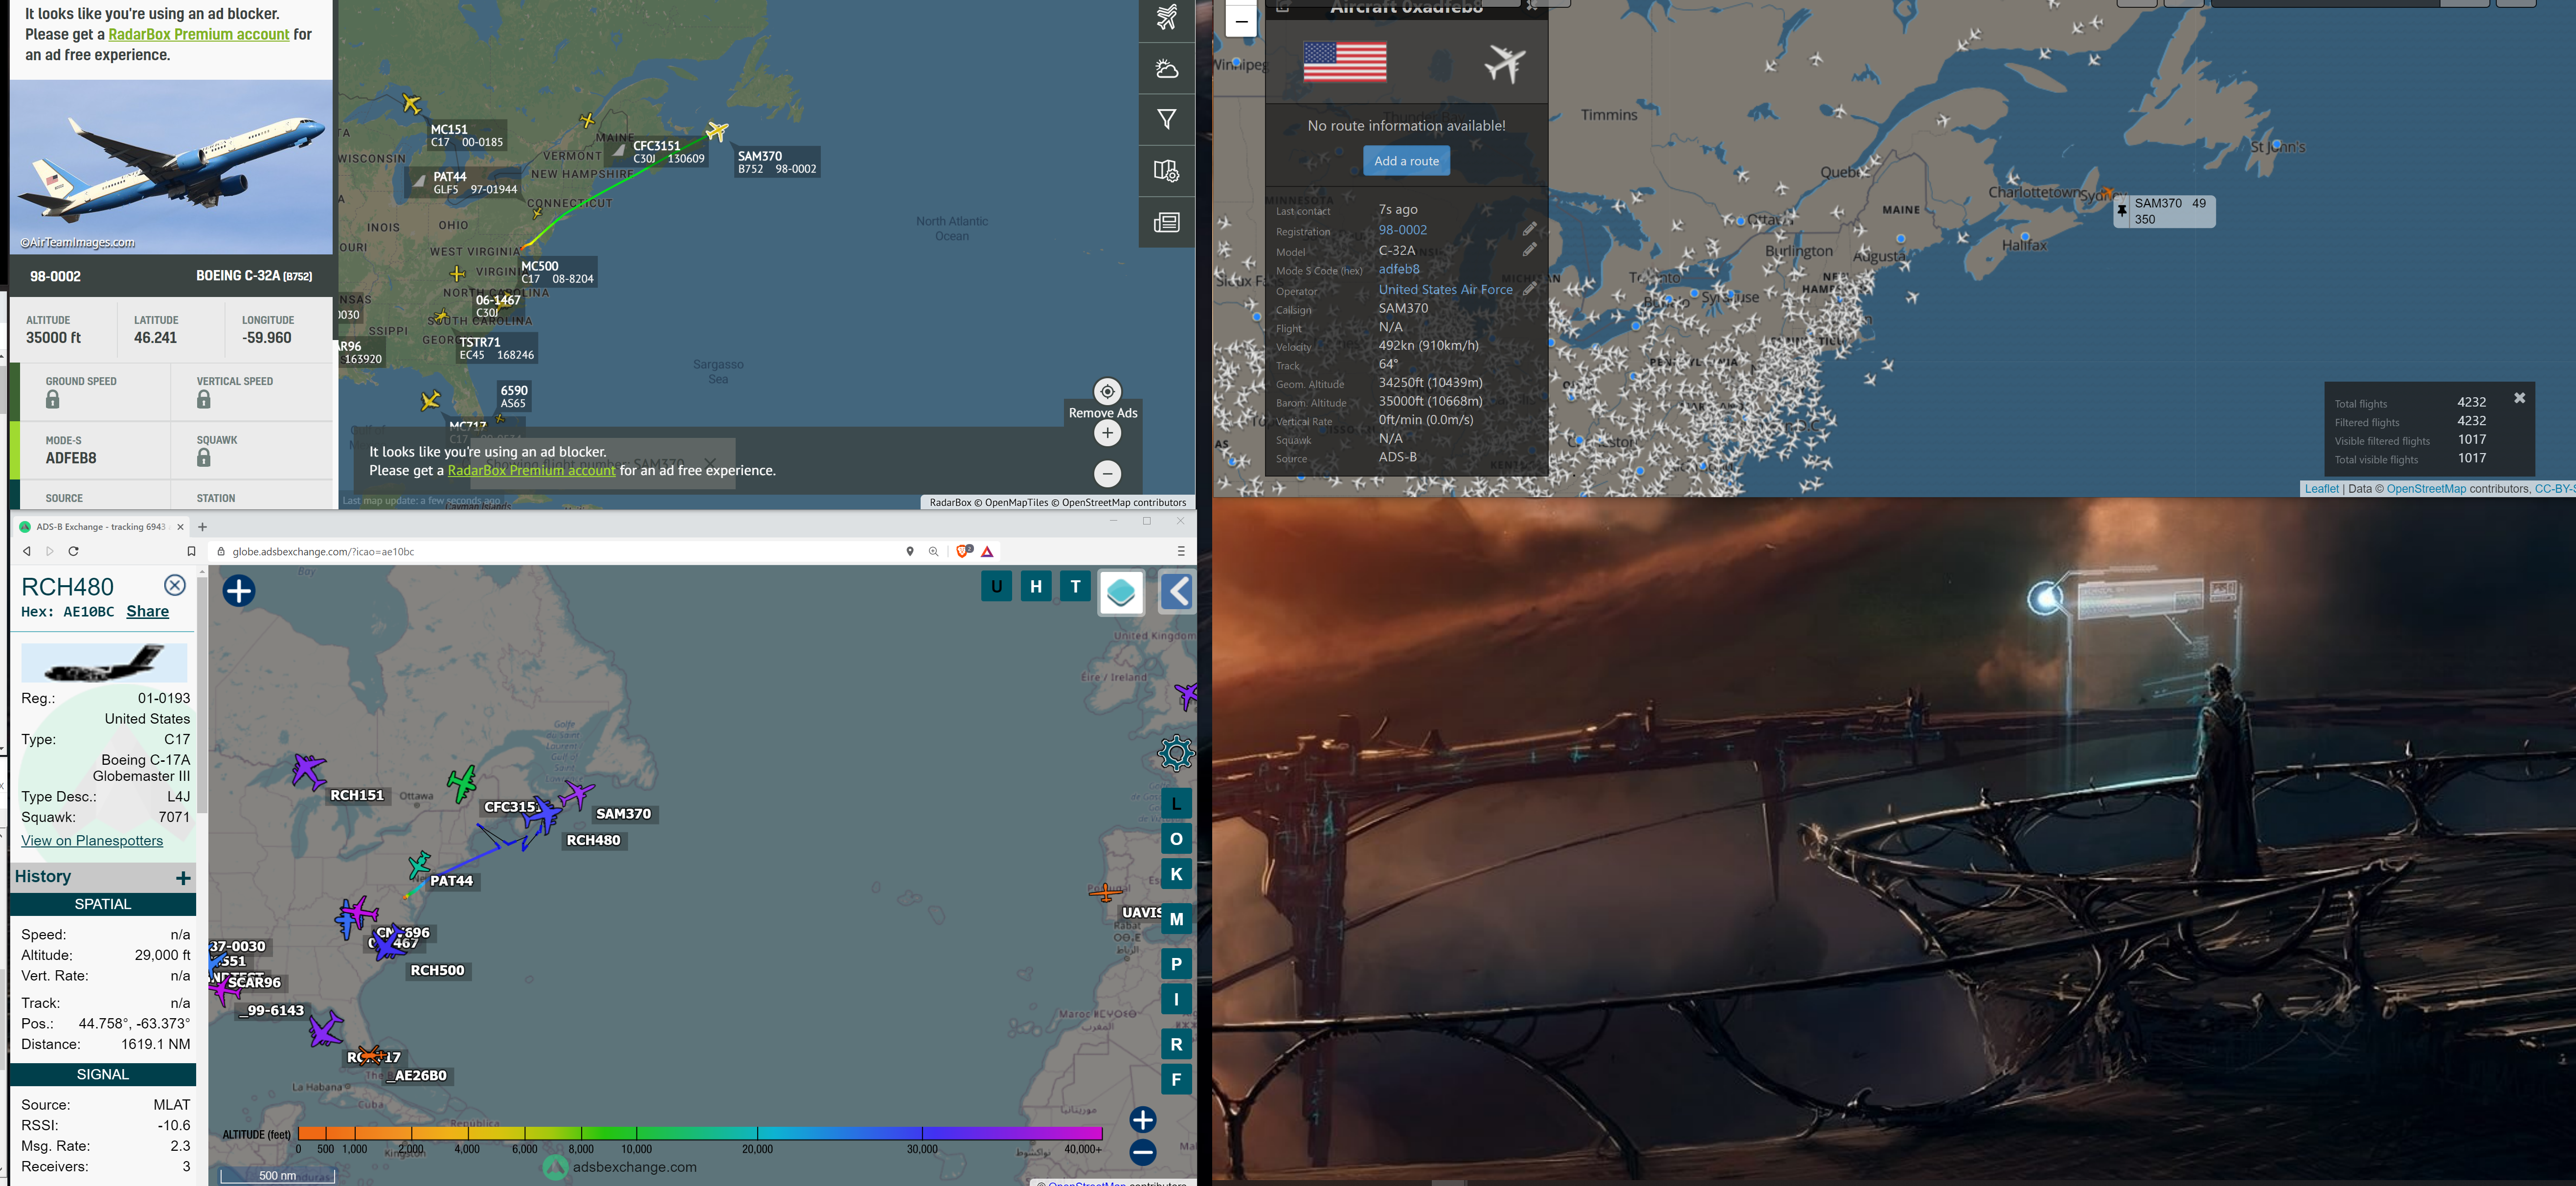Open RadarBox Premium account link in sidebar

click(x=198, y=34)
